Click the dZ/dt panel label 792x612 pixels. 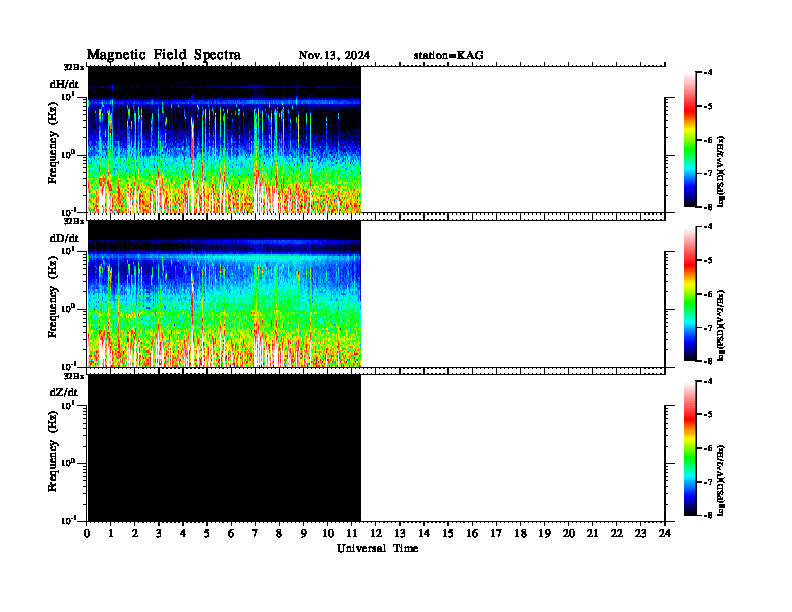tap(64, 392)
